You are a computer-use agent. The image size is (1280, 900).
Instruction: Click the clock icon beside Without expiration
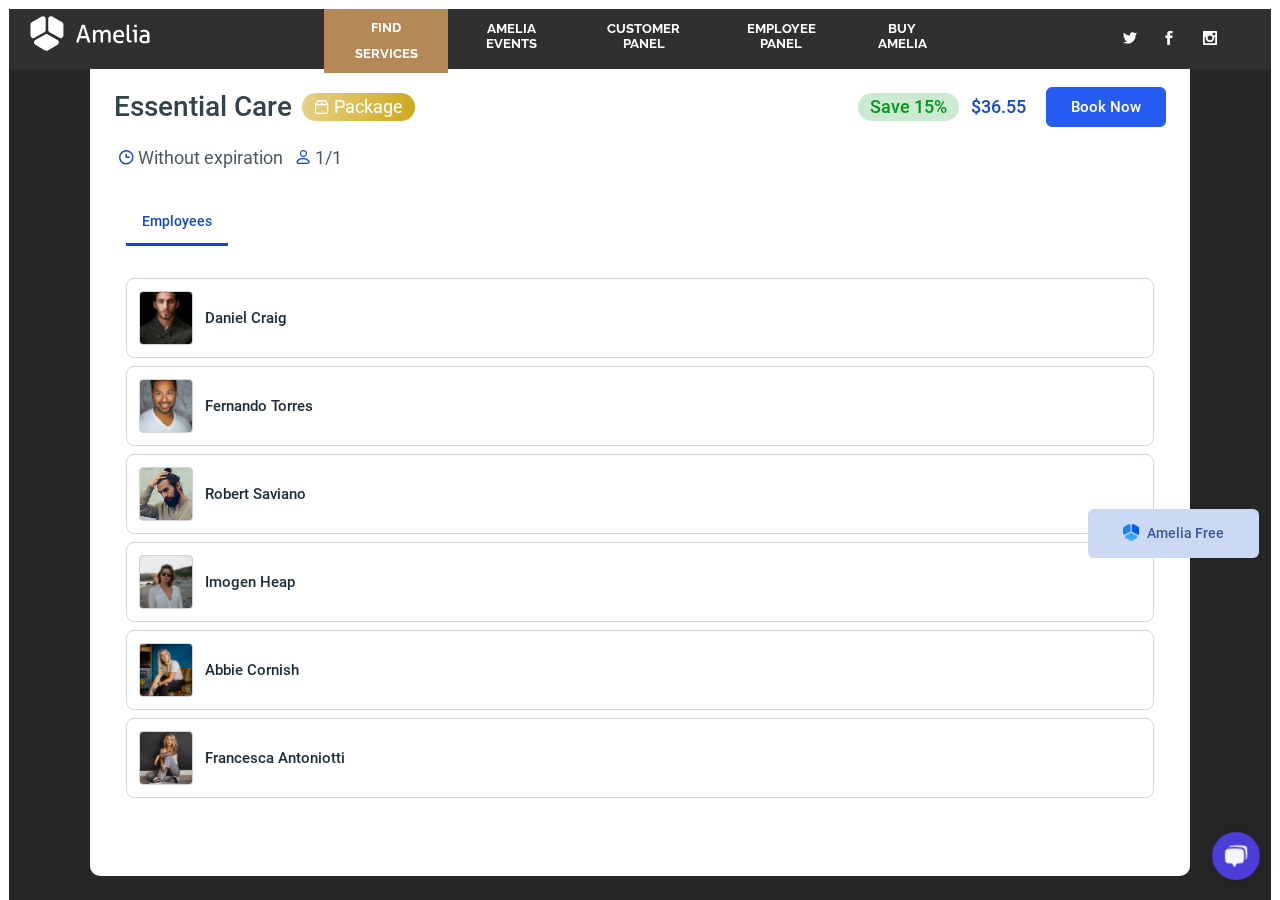pyautogui.click(x=126, y=157)
